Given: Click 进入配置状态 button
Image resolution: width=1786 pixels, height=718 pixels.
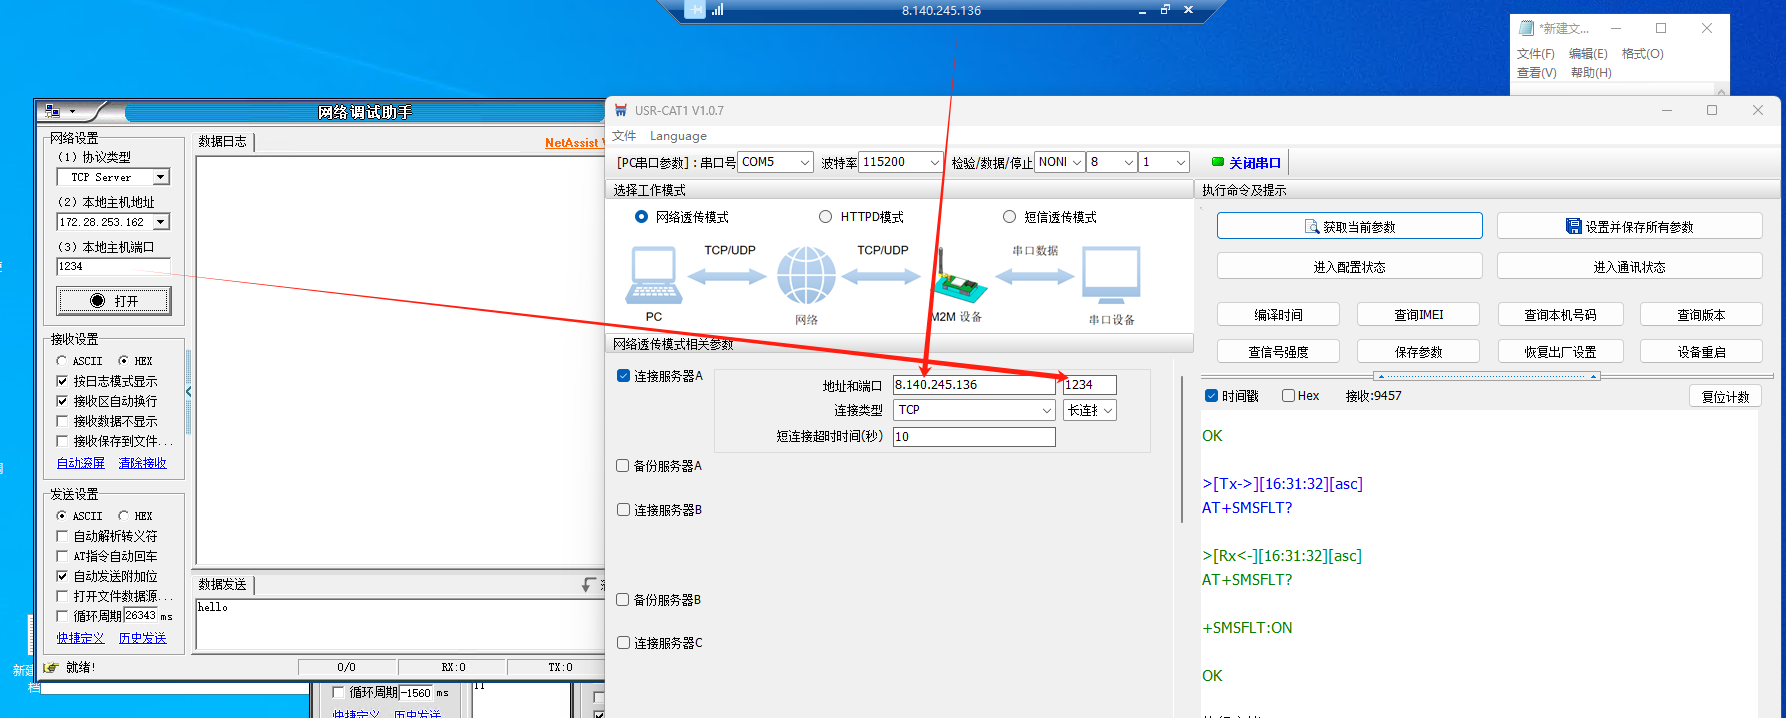Looking at the screenshot, I should pos(1349,267).
